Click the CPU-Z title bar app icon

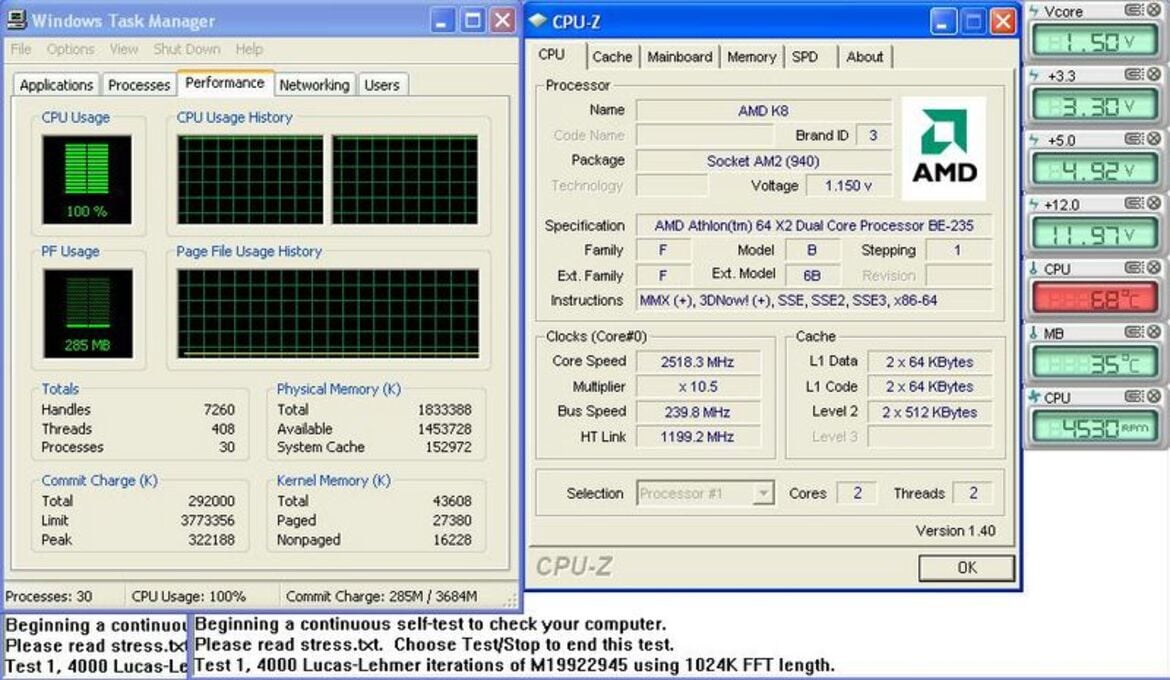point(538,21)
